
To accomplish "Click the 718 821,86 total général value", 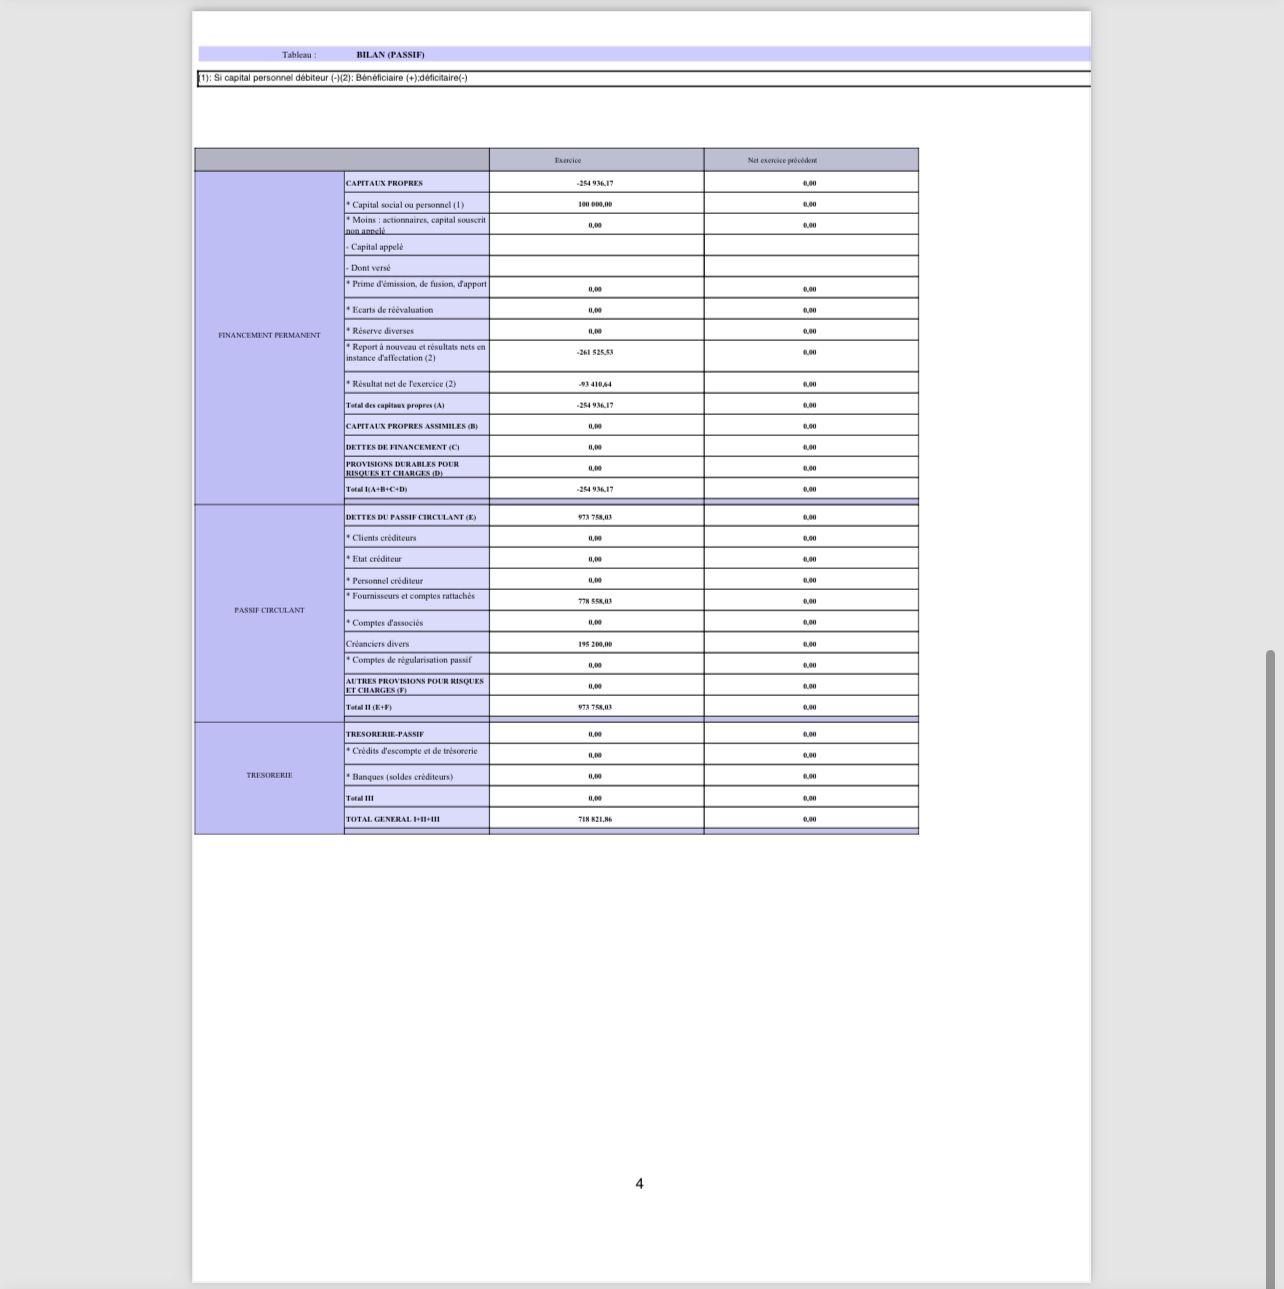I will [x=595, y=819].
